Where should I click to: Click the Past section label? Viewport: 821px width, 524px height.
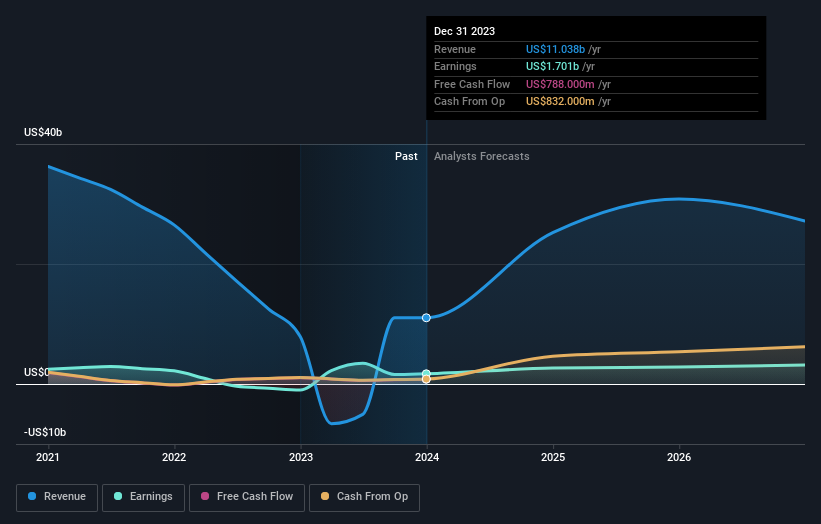click(406, 156)
